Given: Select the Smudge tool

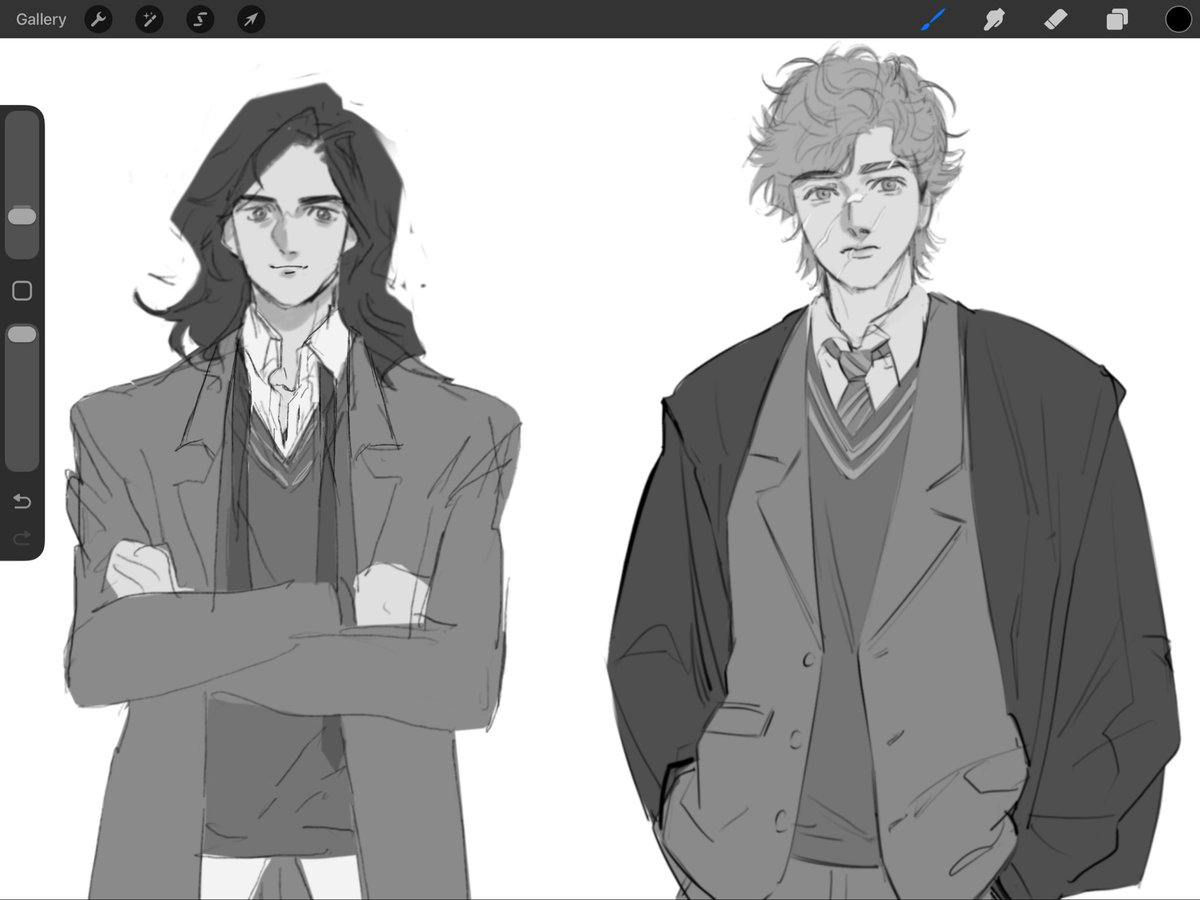Looking at the screenshot, I should click(994, 19).
